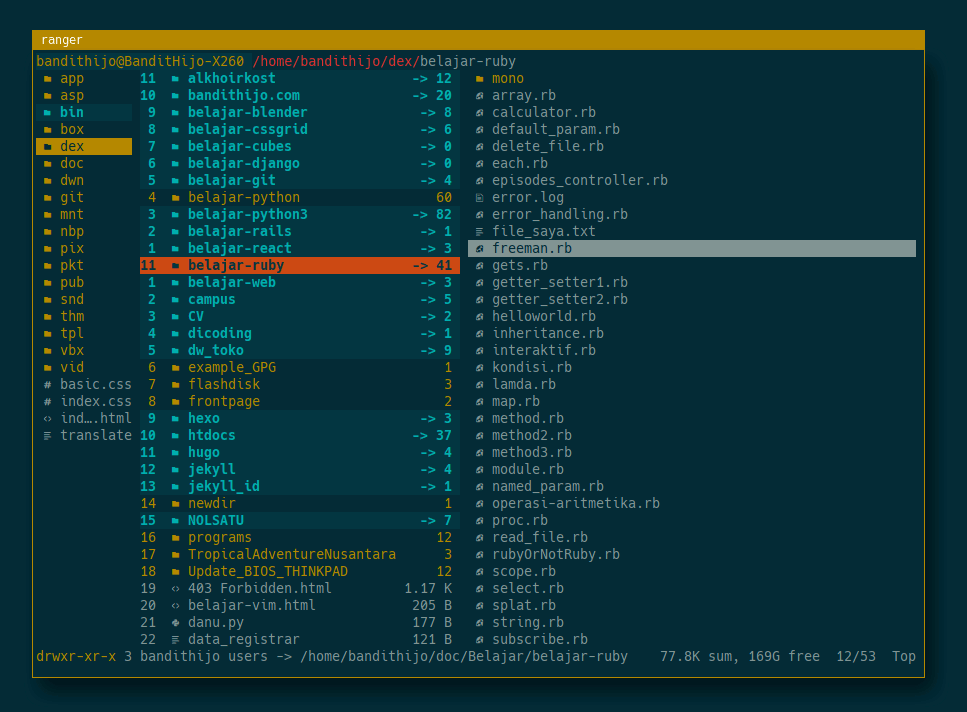The height and width of the screenshot is (712, 967).
Task: Click the ranger window title bar
Action: (x=478, y=40)
